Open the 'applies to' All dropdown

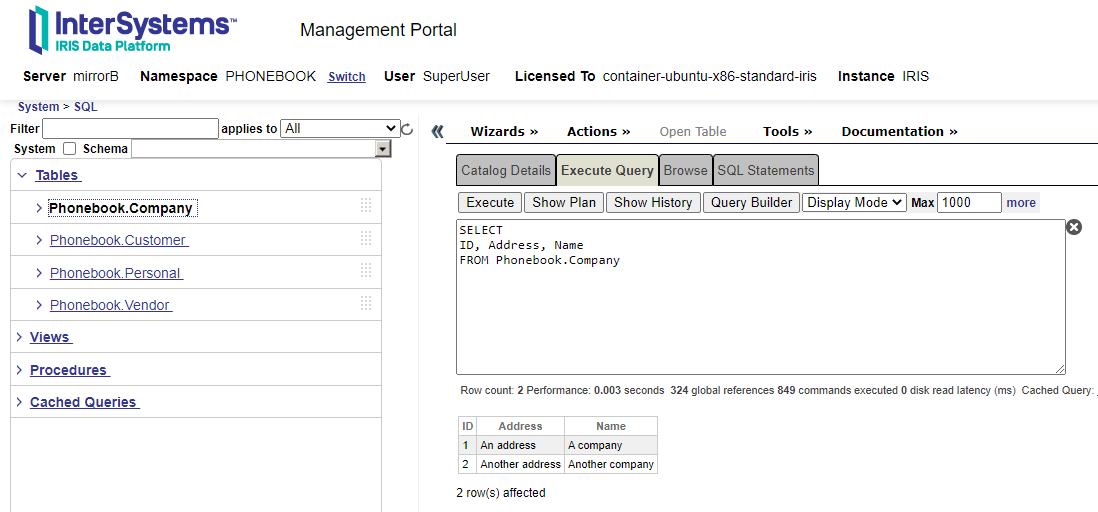coord(340,128)
